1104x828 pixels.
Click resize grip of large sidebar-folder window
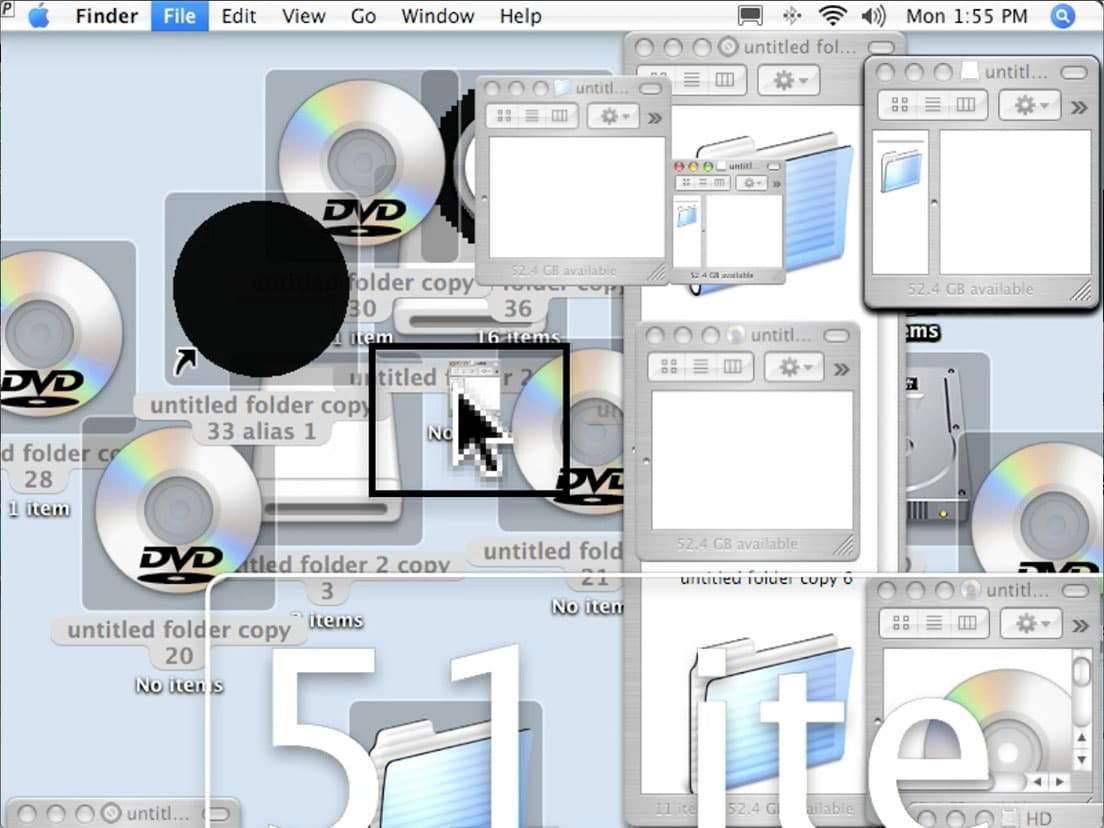(1081, 291)
